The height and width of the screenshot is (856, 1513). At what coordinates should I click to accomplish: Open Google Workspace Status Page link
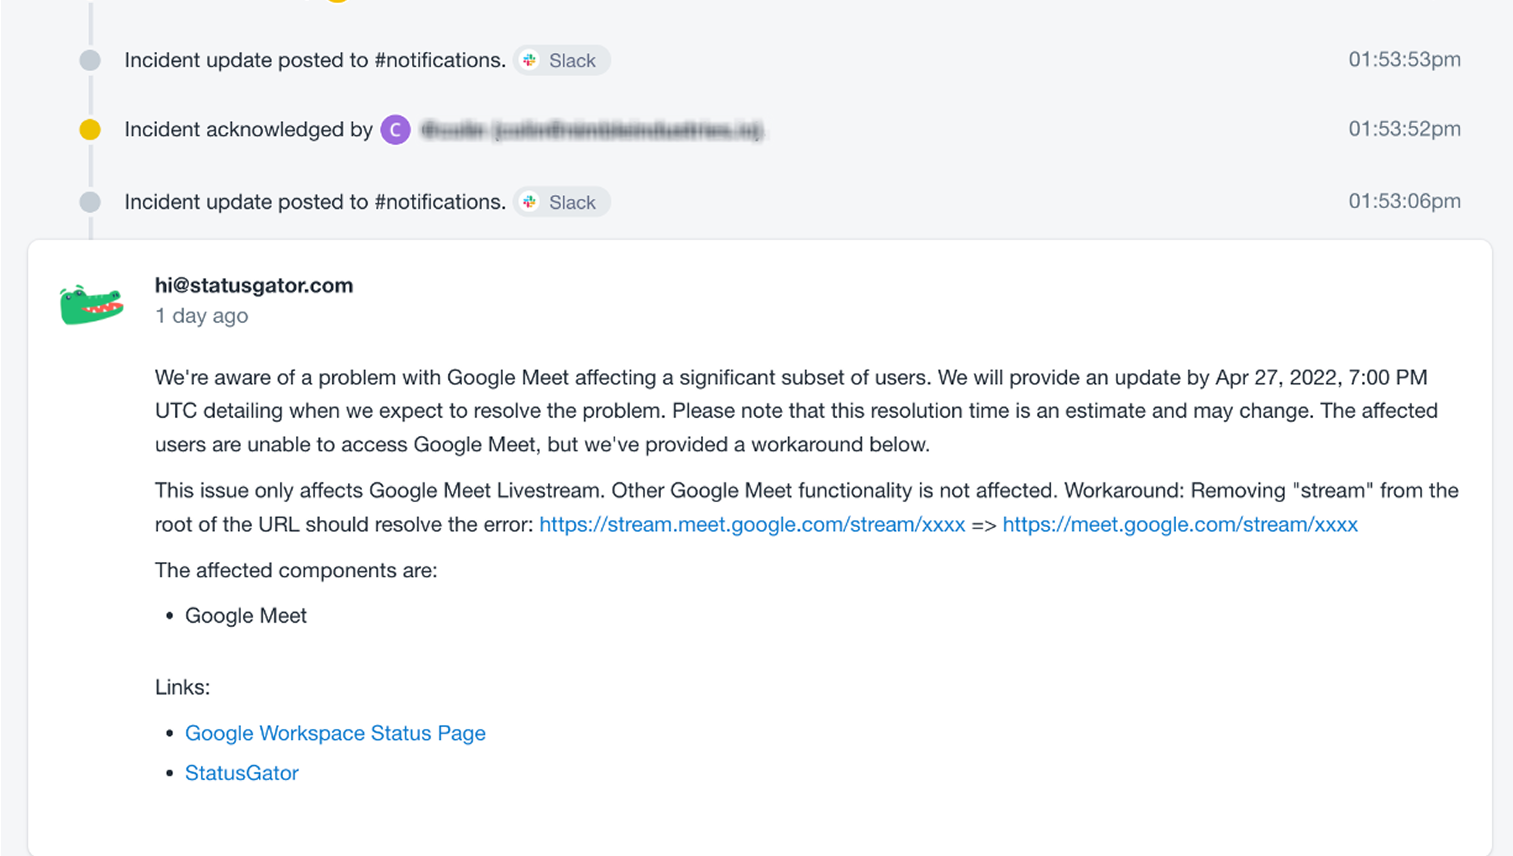(335, 733)
